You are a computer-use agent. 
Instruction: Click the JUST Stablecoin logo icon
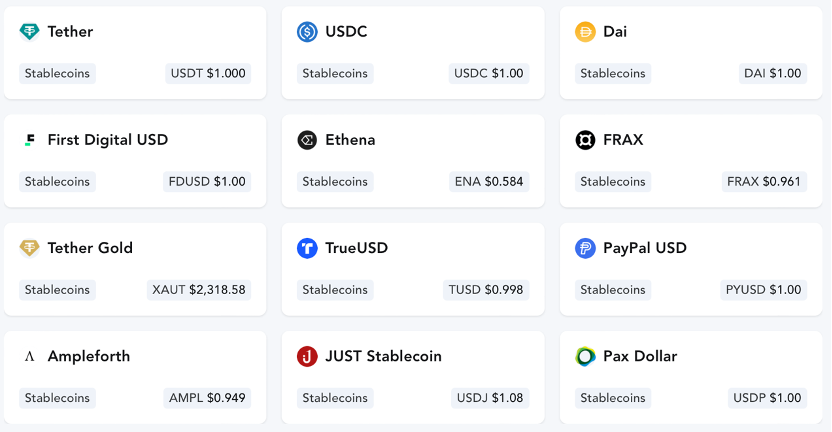307,356
